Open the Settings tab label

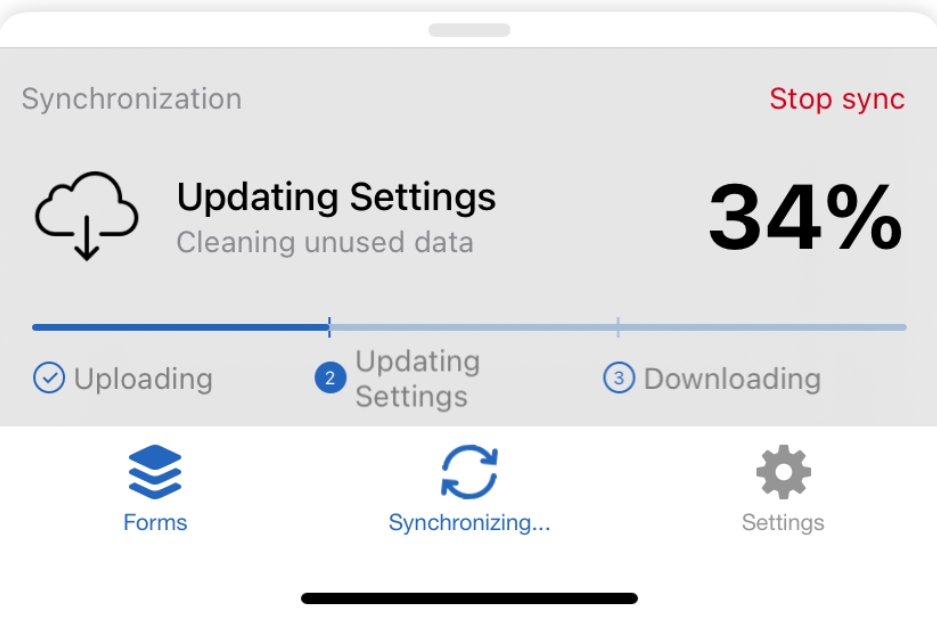click(783, 522)
